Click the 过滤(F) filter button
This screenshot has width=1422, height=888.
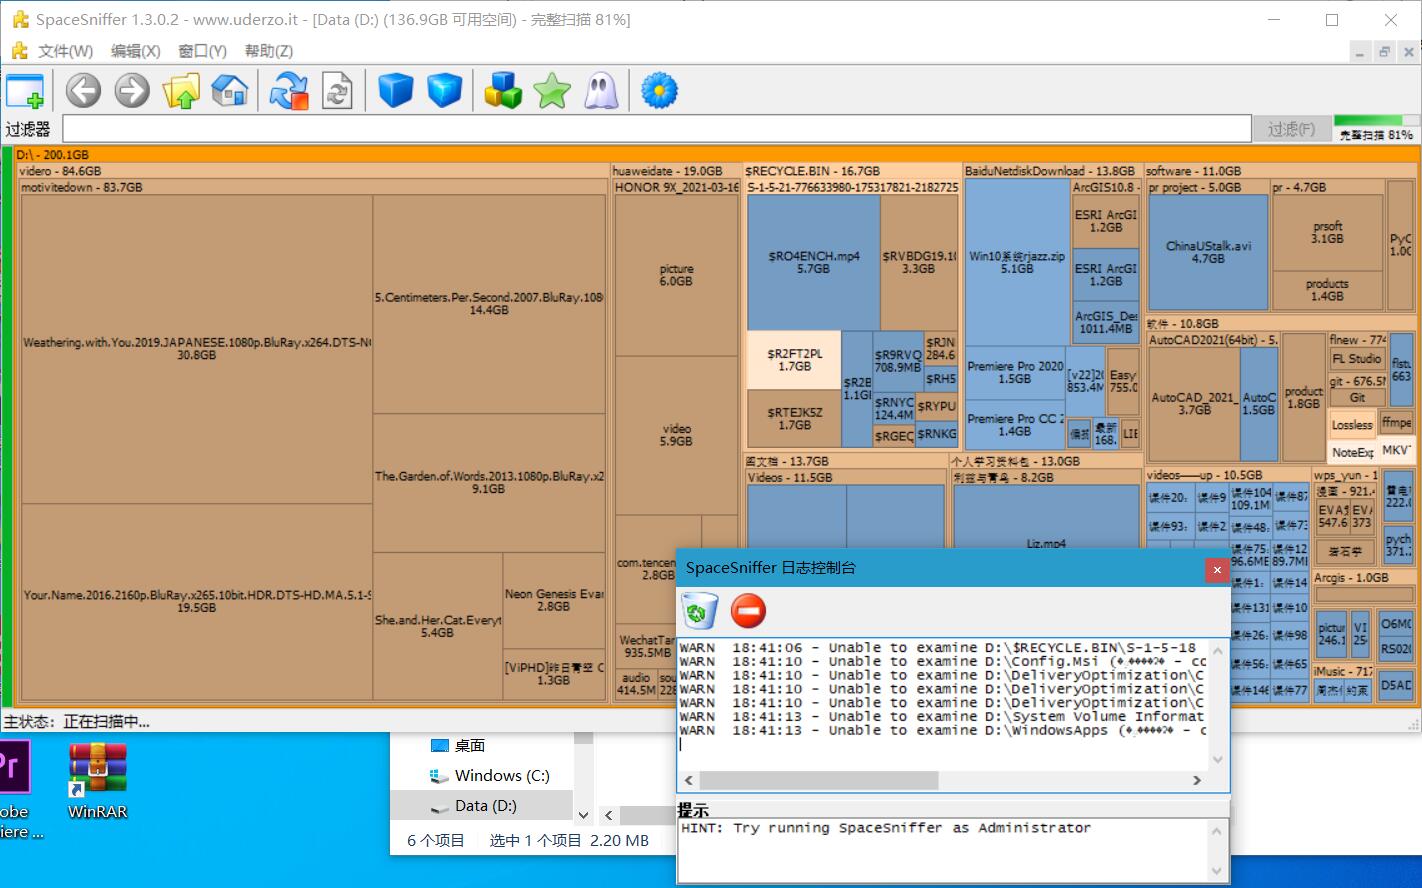(x=1291, y=129)
